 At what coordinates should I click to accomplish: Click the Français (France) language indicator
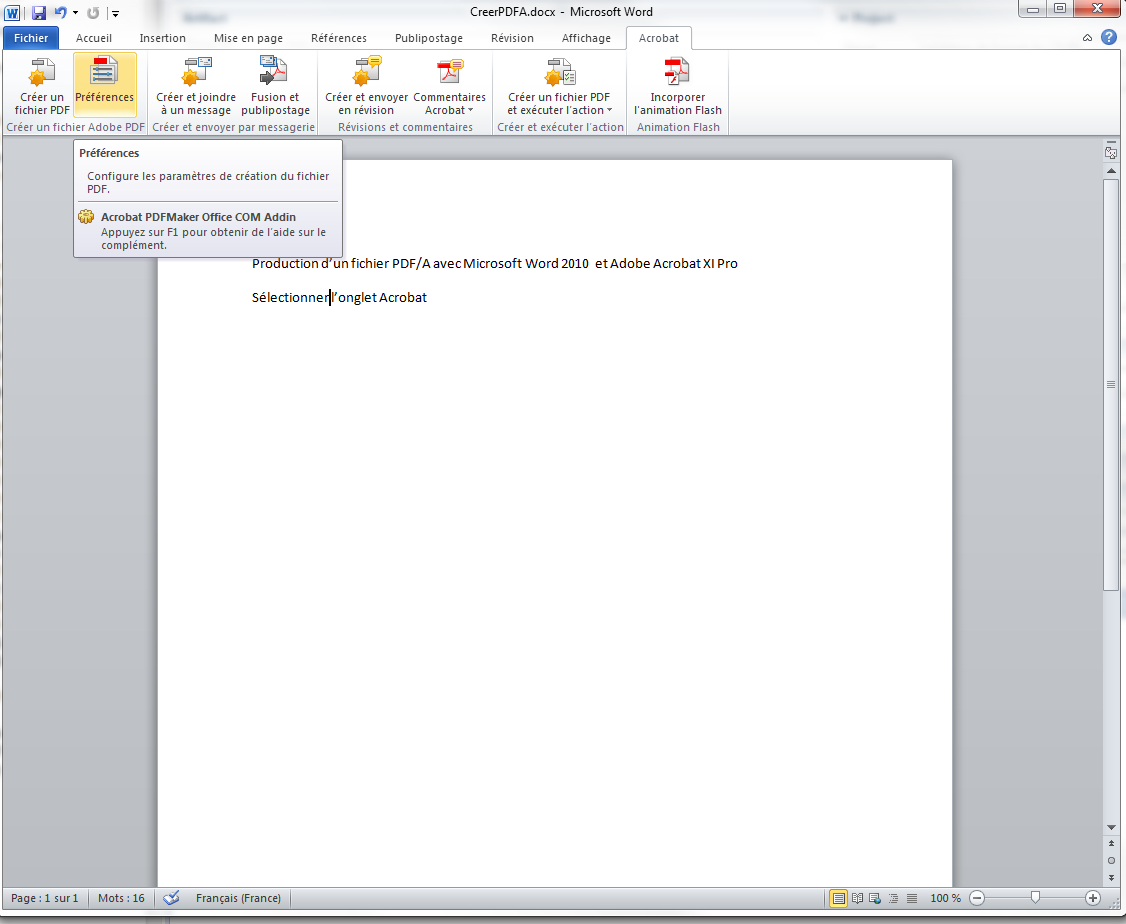point(238,898)
